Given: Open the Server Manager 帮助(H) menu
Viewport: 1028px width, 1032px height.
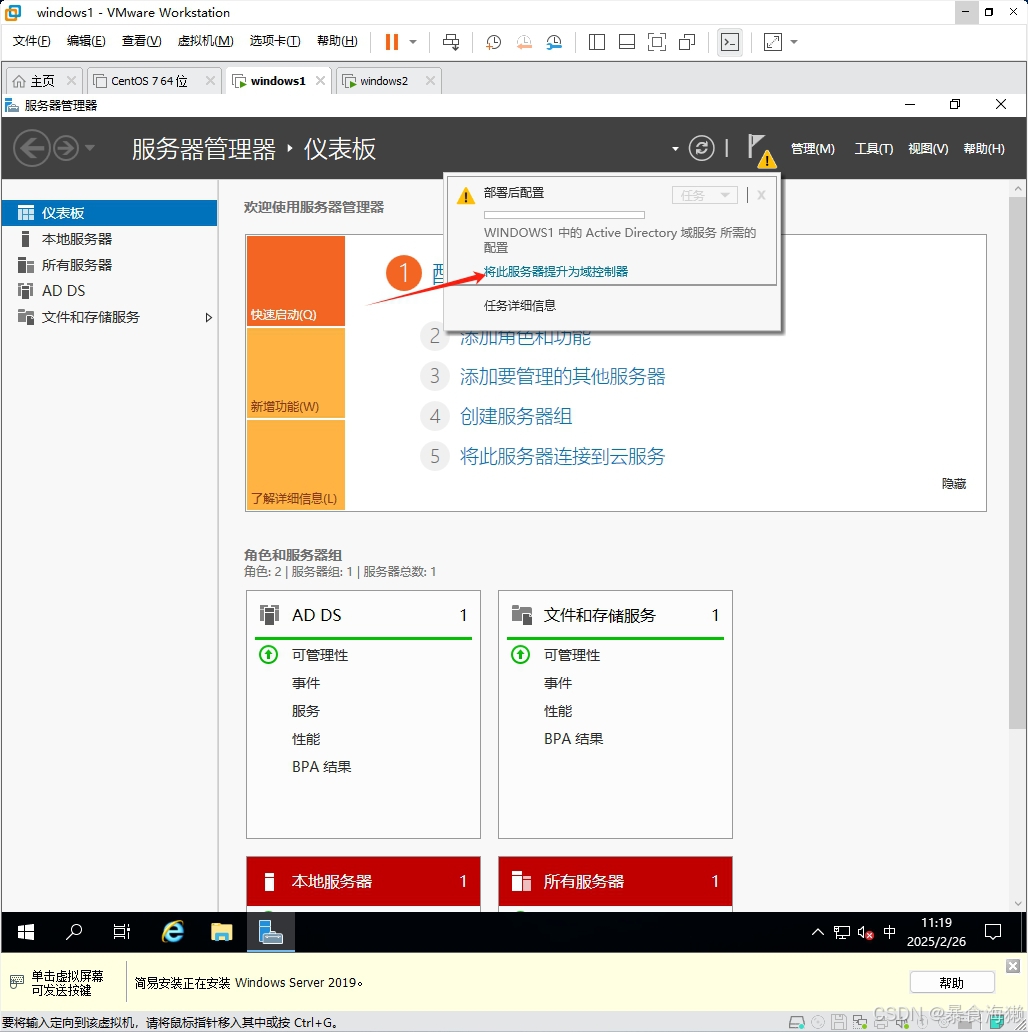Looking at the screenshot, I should pyautogui.click(x=985, y=149).
